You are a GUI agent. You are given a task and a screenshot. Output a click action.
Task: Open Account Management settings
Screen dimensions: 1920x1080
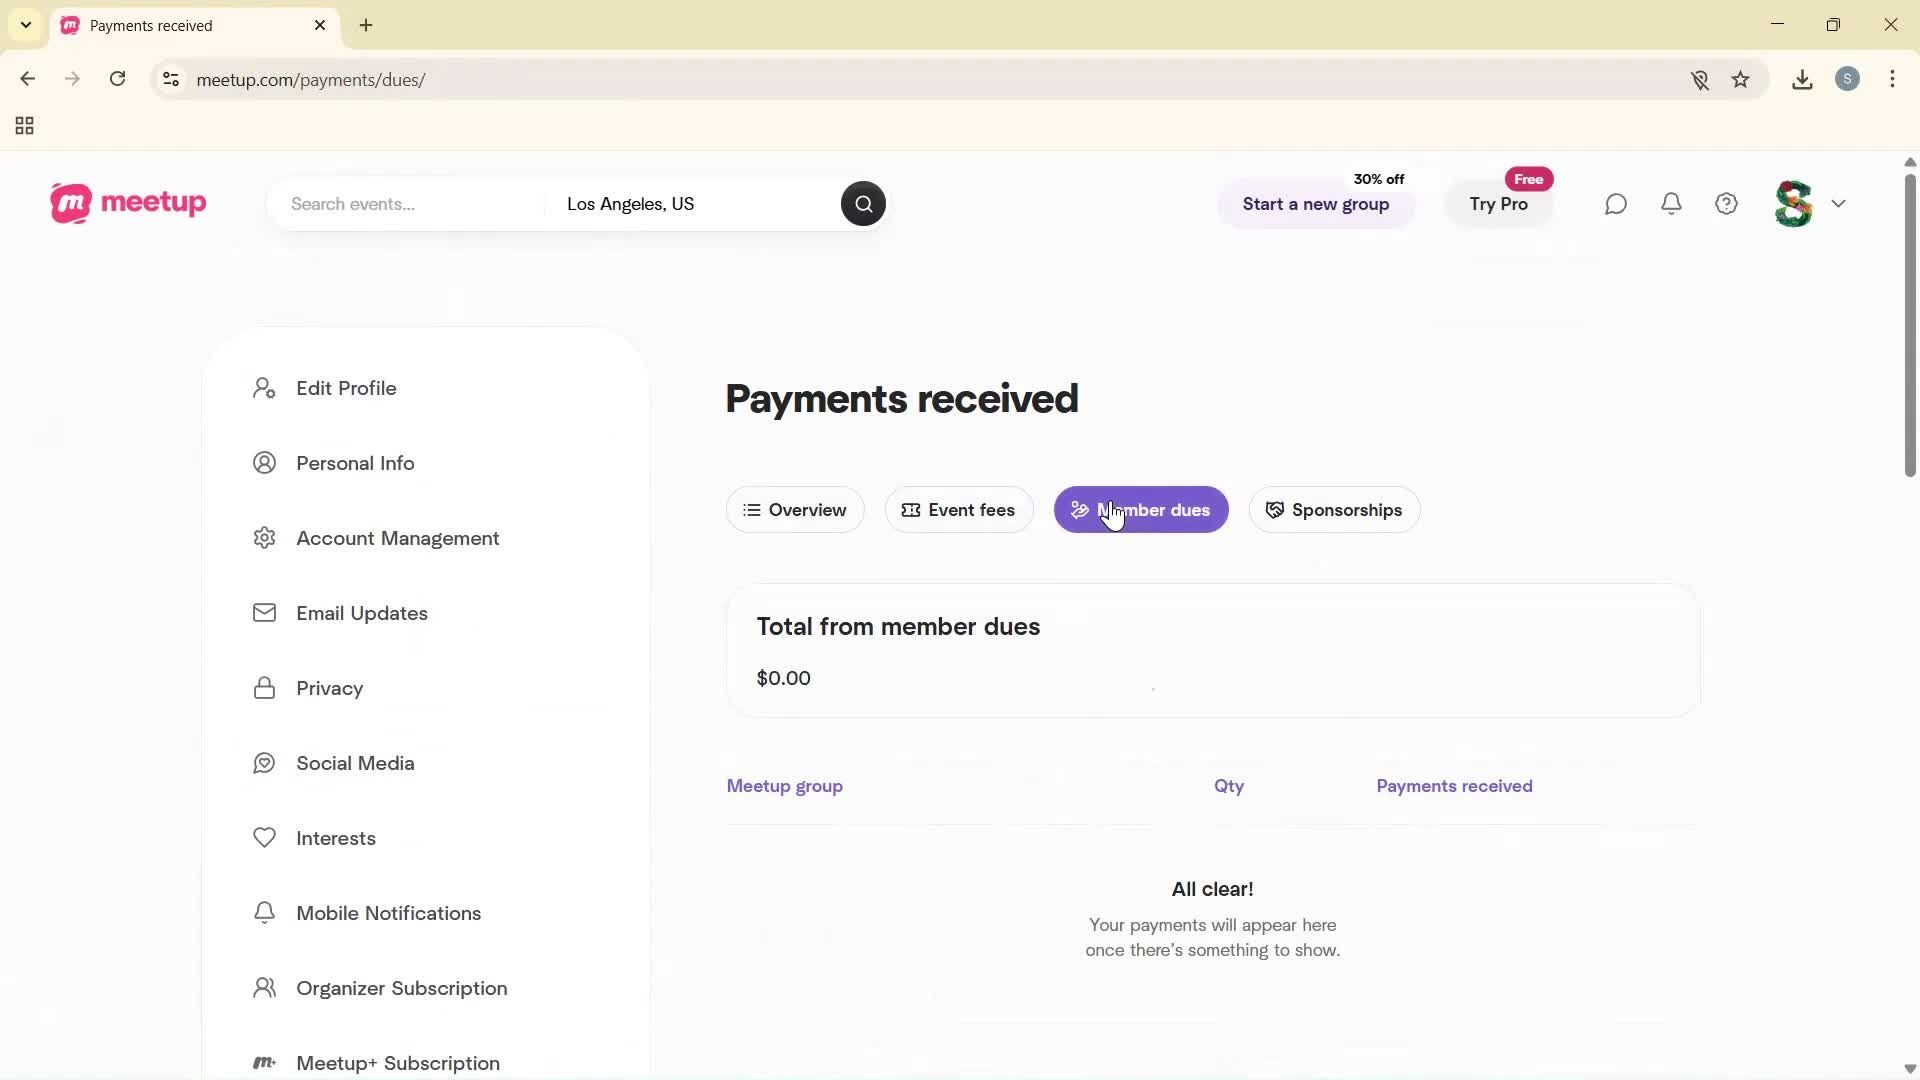pos(397,538)
